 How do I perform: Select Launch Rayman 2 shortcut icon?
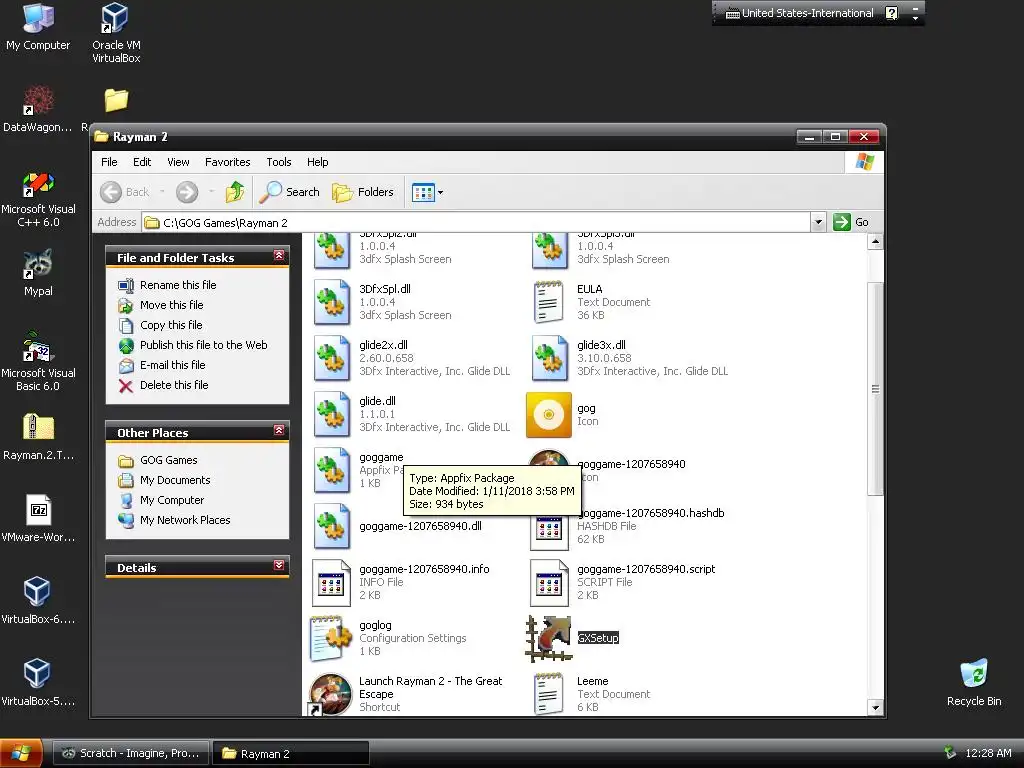tap(330, 694)
